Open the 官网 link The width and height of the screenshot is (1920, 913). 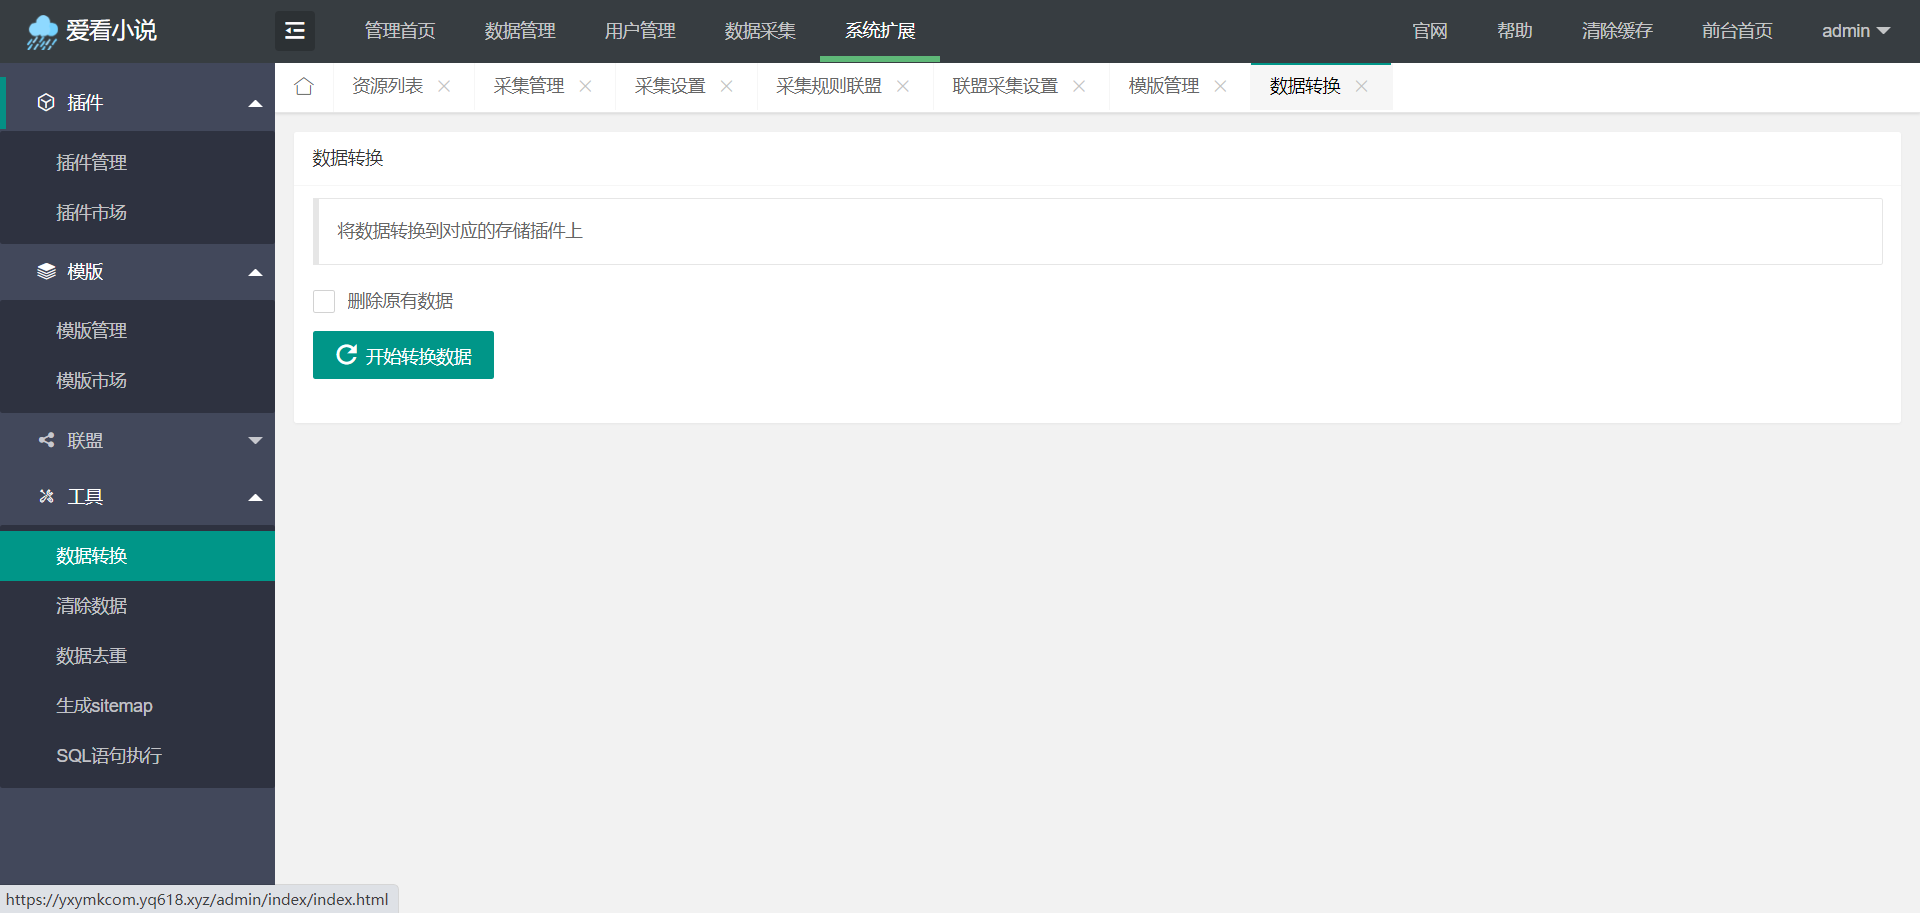pos(1430,31)
